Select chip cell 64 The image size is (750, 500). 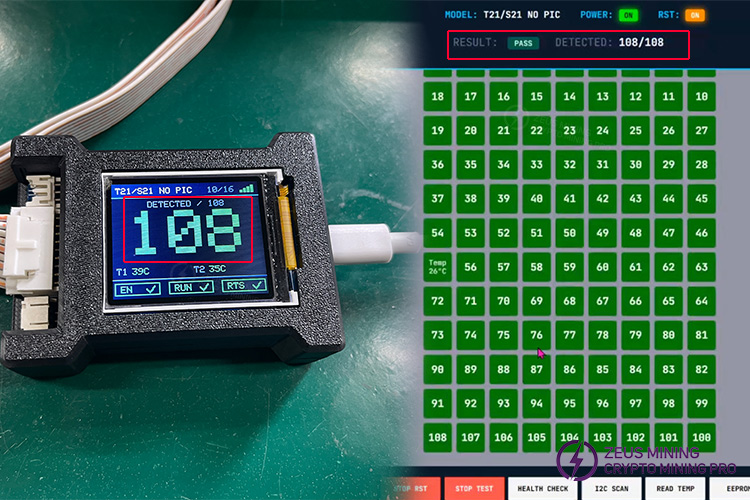coord(701,301)
